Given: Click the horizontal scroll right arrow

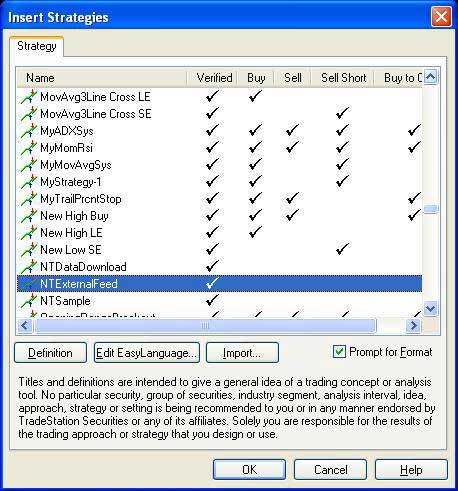Looking at the screenshot, I should [414, 325].
